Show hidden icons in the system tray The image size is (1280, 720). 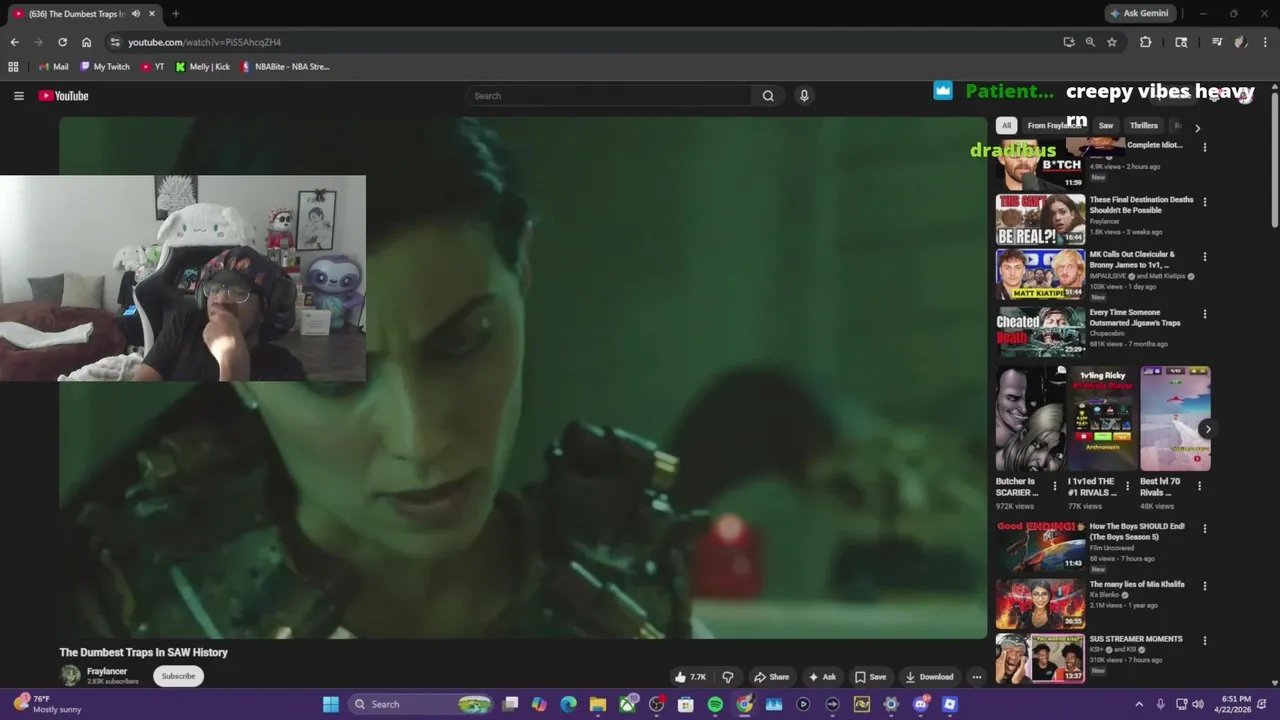click(x=1139, y=704)
